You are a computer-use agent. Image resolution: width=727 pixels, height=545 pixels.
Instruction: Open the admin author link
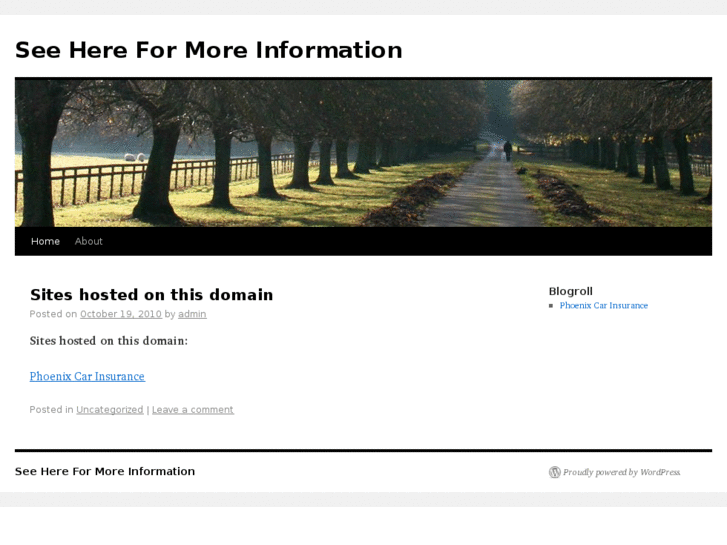tap(192, 314)
